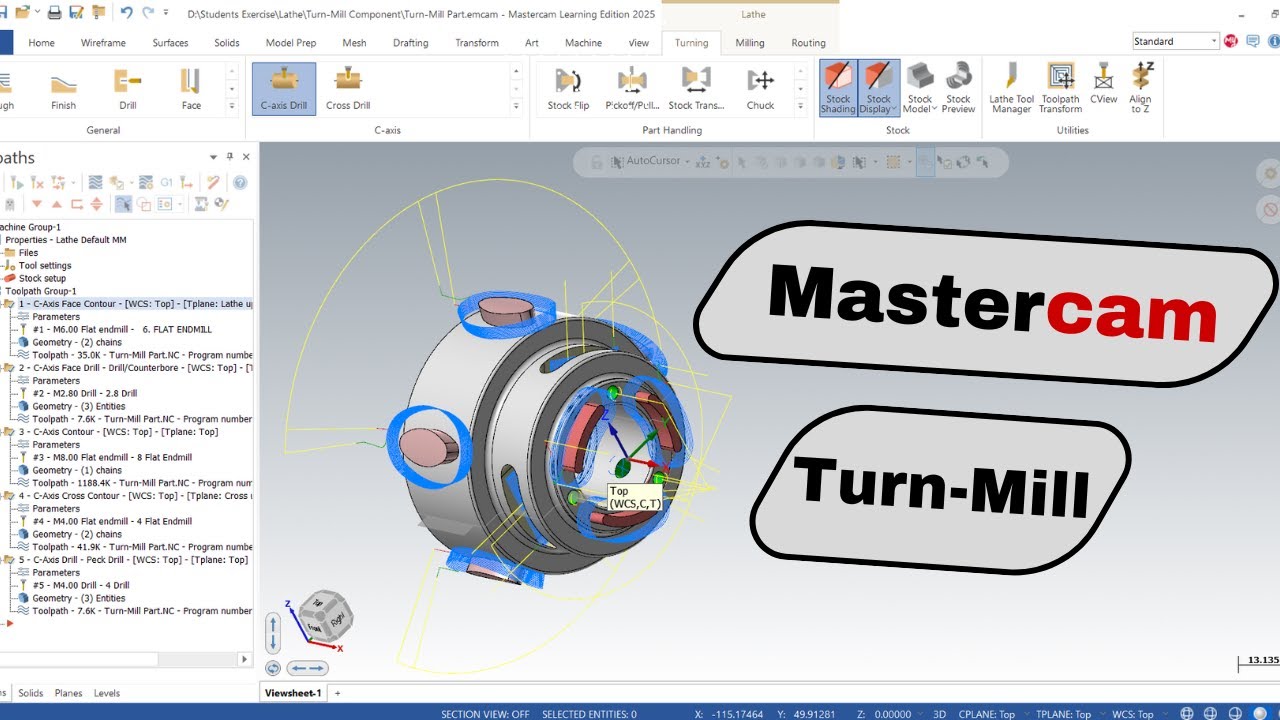
Task: Collapse operation 1 C-Axis Face Contour
Action: pyautogui.click(x=1, y=304)
